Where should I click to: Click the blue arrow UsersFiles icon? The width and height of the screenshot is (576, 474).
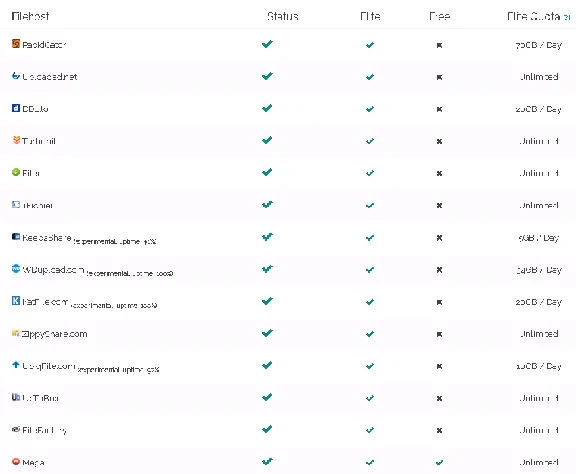coord(16,365)
